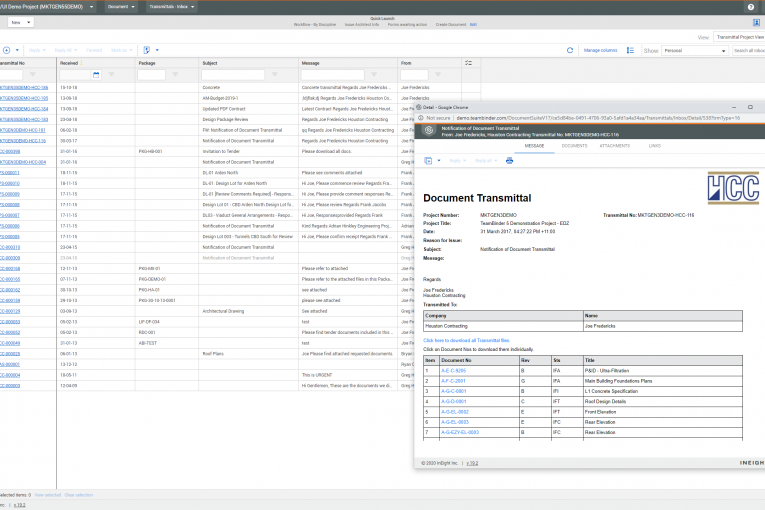This screenshot has height=510, width=765.
Task: Click the Manage columns link
Action: 600,49
